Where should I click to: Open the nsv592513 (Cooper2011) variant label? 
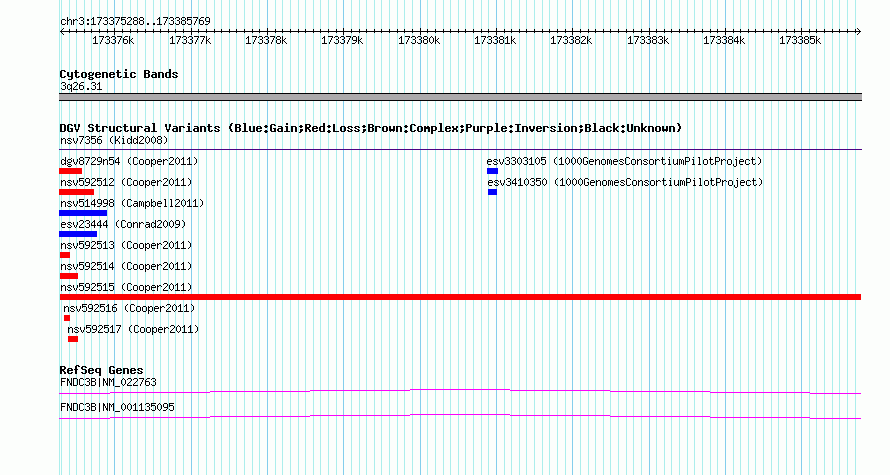126,245
